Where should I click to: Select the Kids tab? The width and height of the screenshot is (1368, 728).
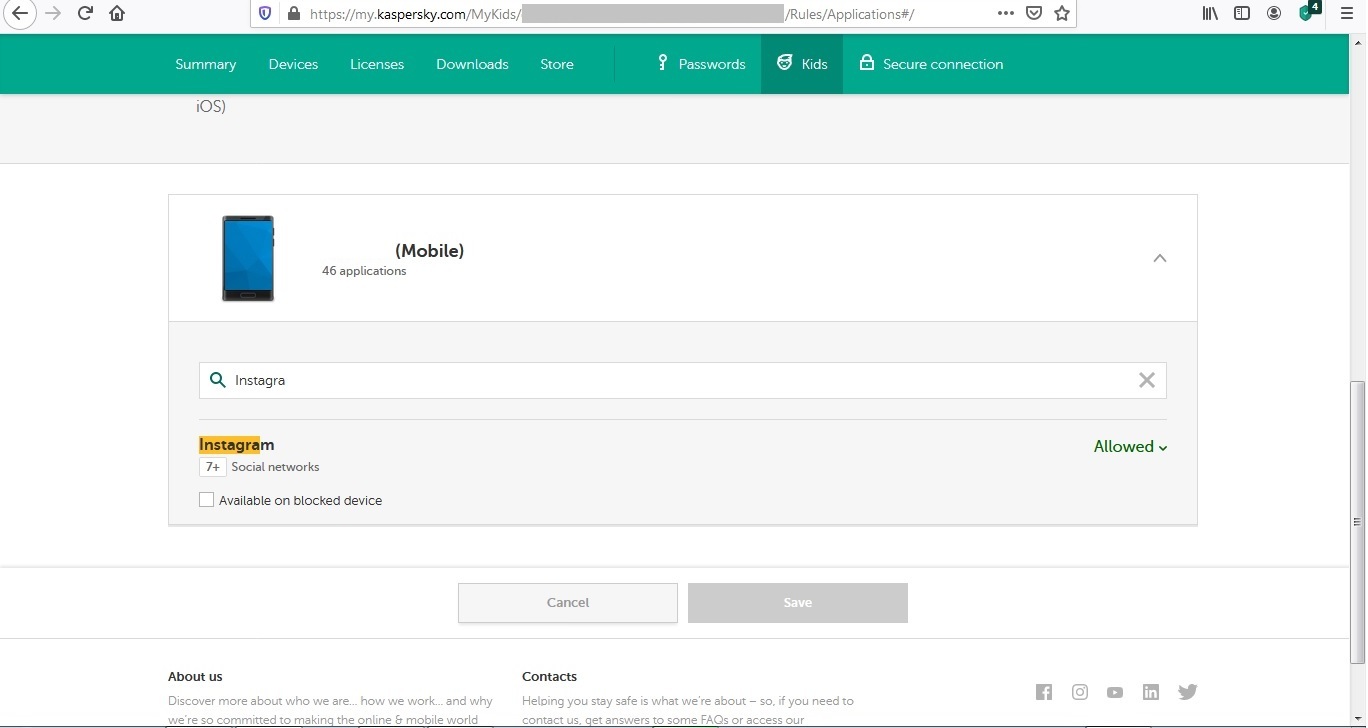[x=802, y=64]
